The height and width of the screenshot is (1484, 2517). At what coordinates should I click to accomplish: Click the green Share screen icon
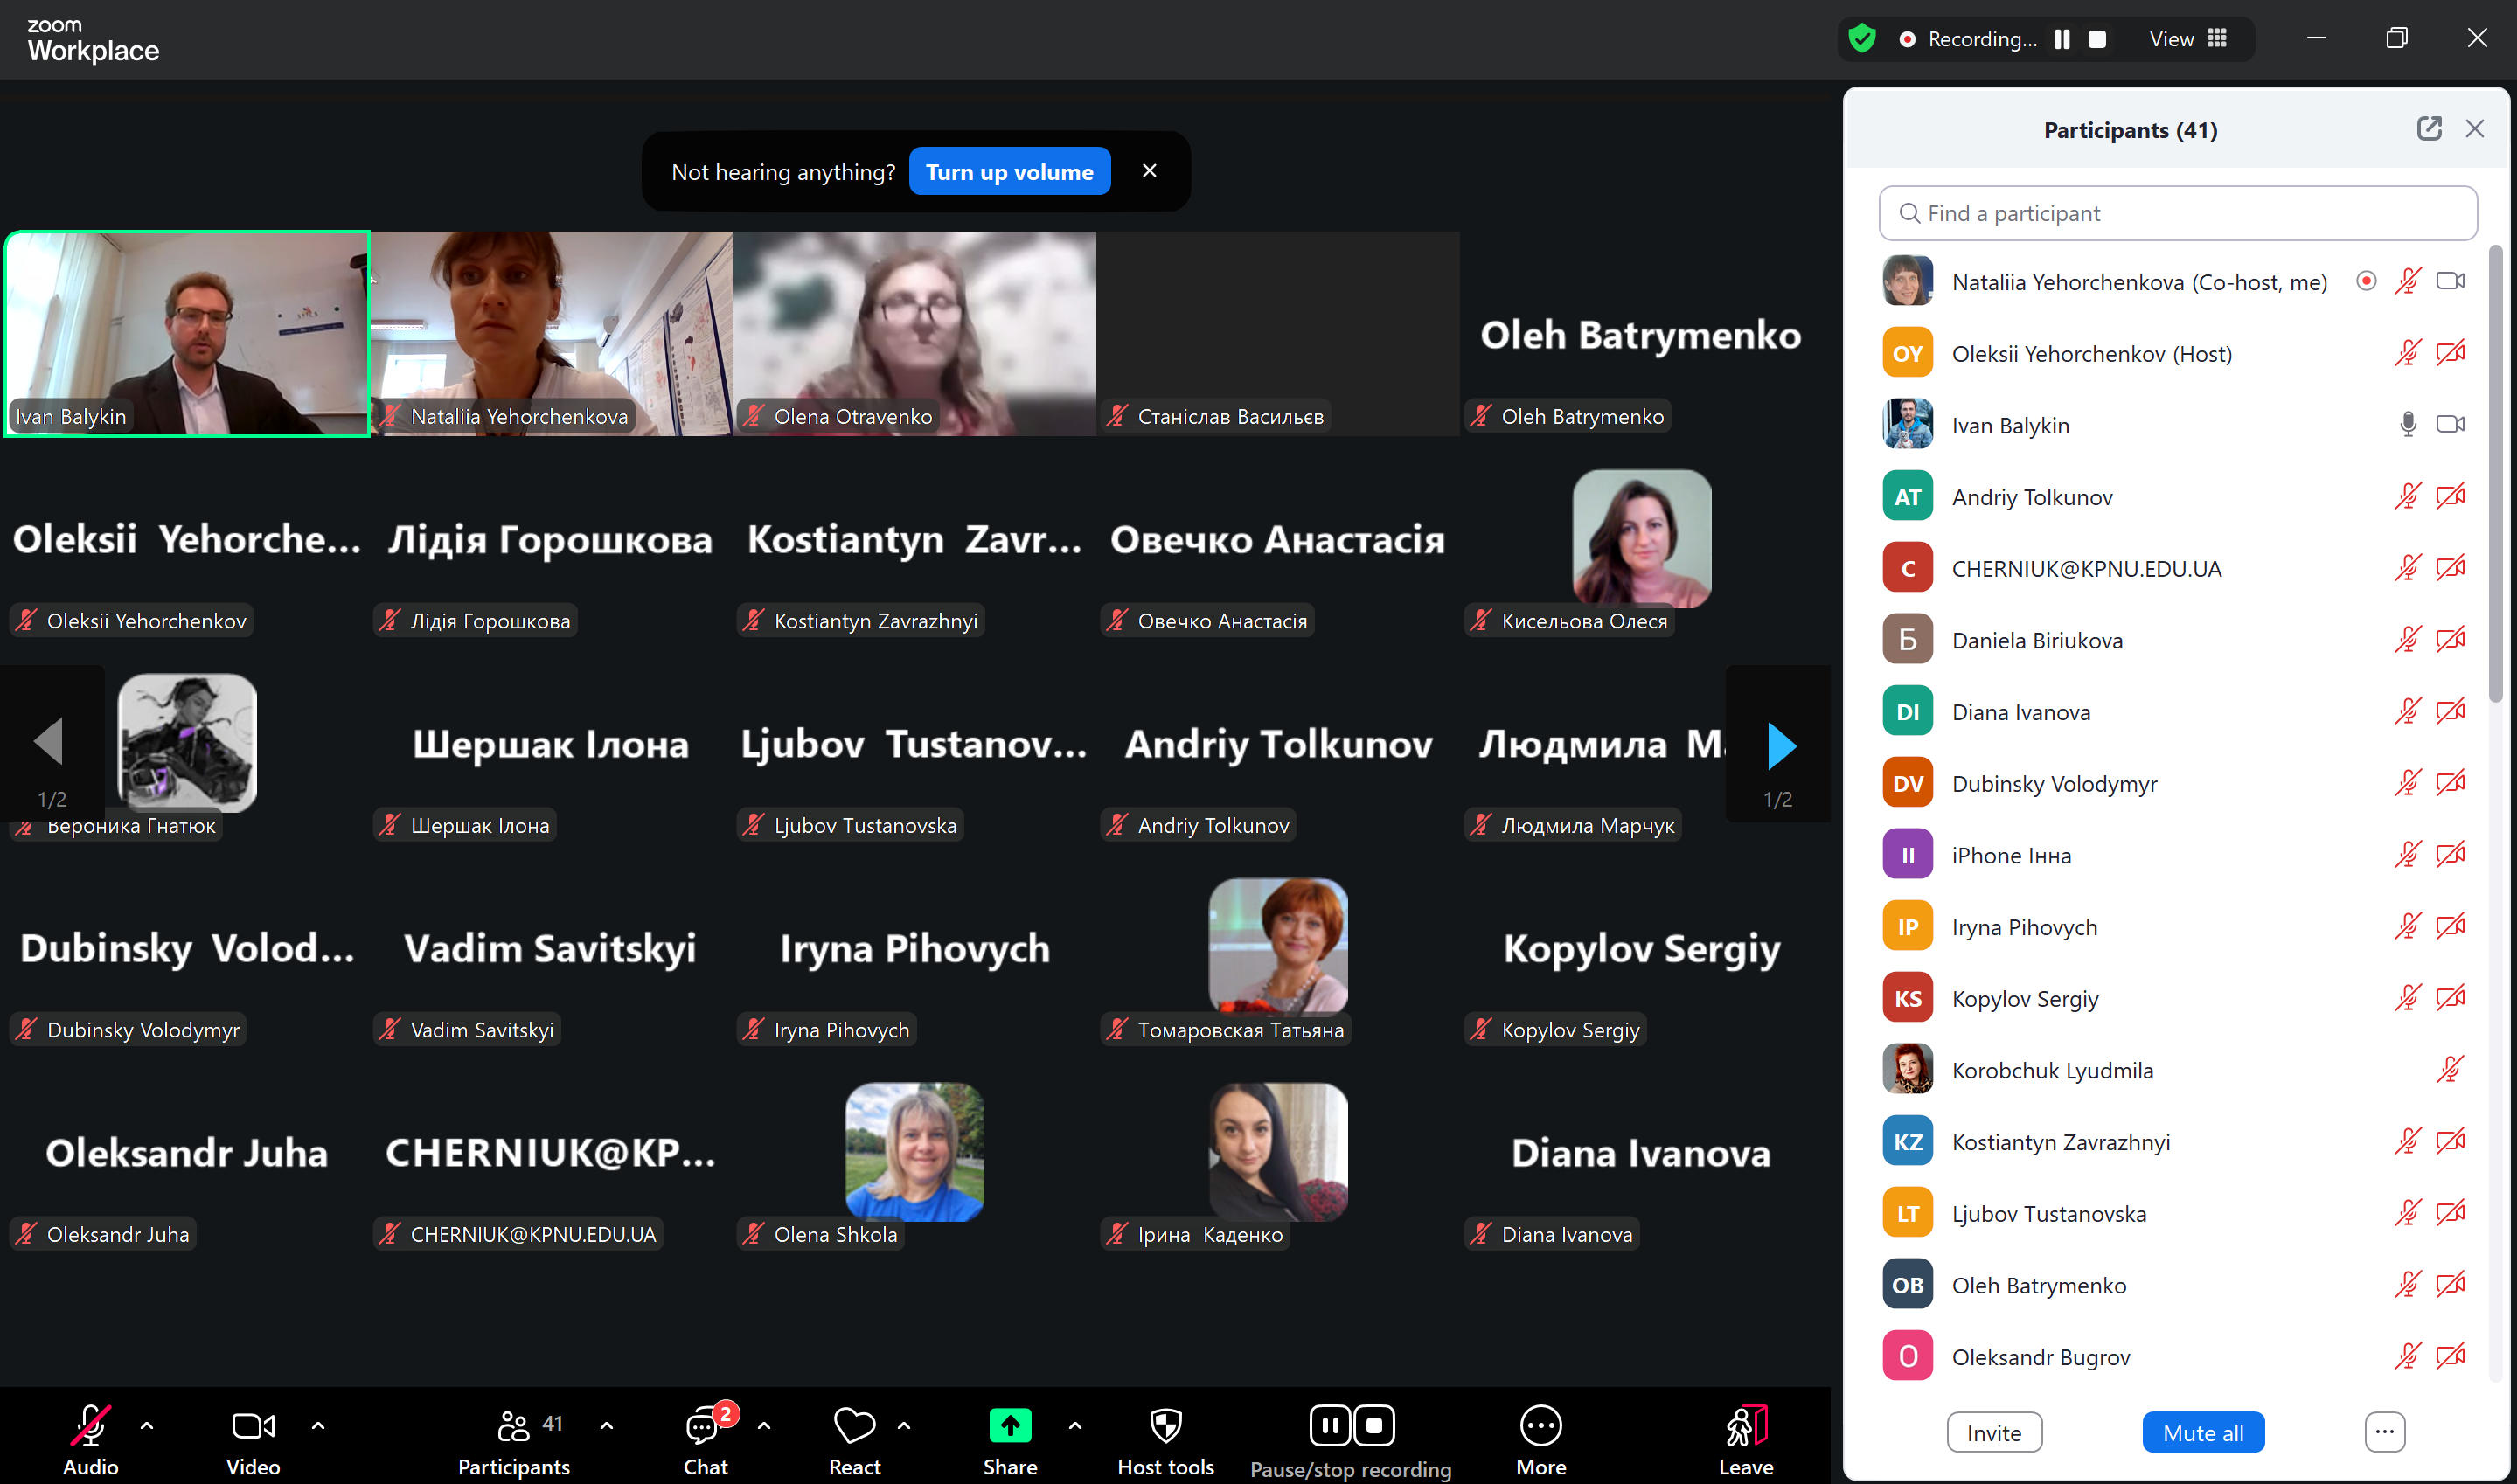[1009, 1426]
